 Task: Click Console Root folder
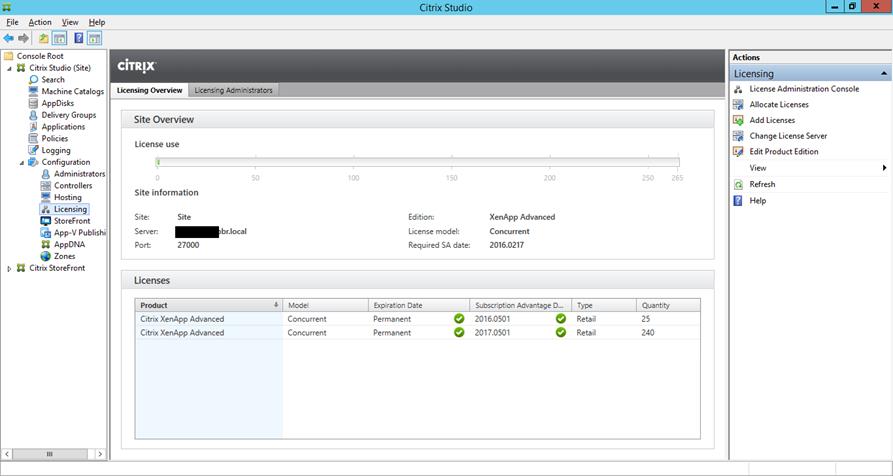click(40, 56)
